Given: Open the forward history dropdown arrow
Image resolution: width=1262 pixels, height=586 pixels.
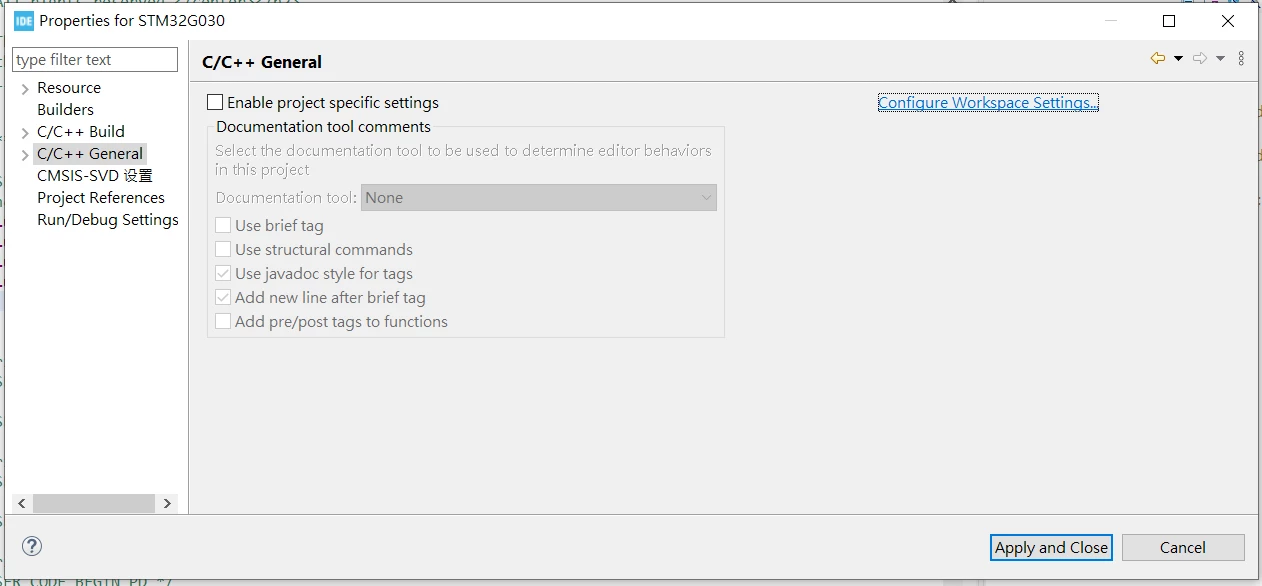Looking at the screenshot, I should tap(1220, 59).
